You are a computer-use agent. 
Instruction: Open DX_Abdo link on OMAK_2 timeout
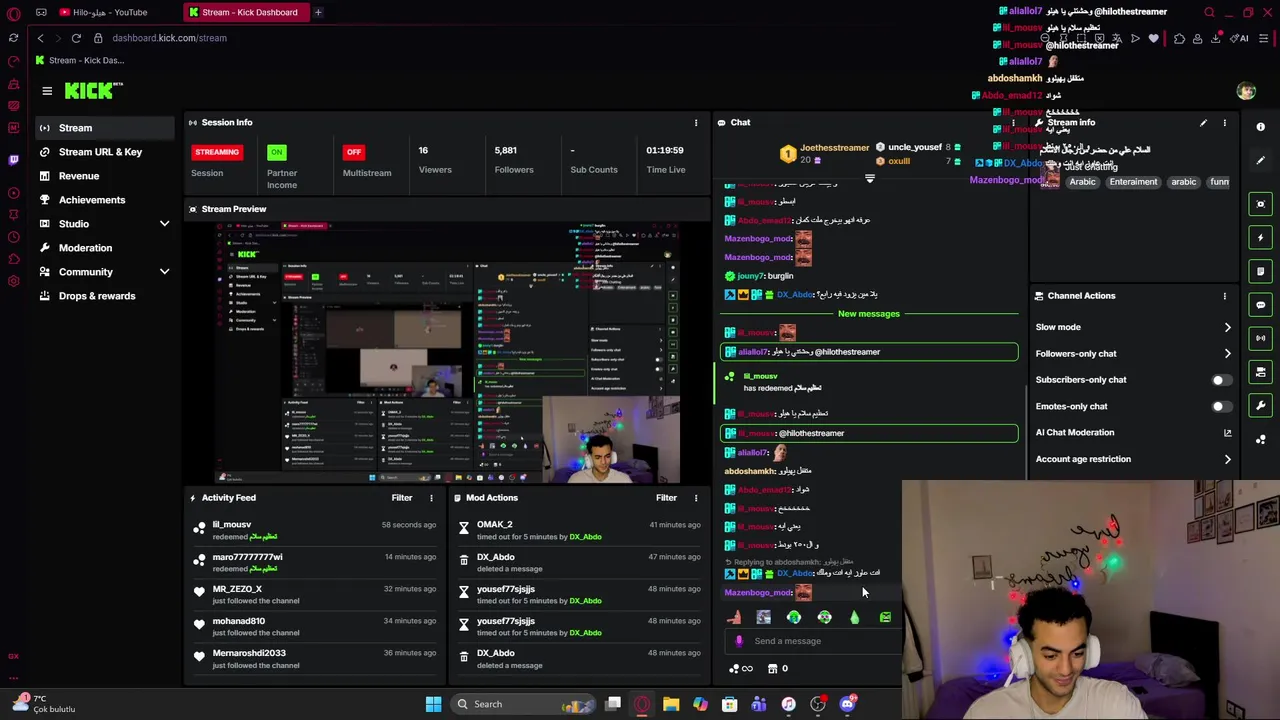click(585, 537)
